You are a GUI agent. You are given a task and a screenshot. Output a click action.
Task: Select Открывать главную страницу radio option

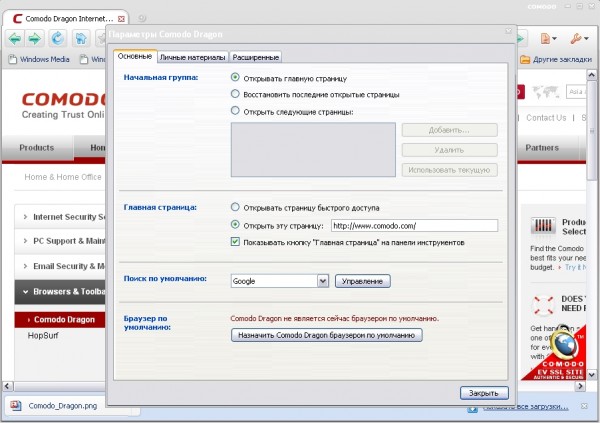click(235, 77)
